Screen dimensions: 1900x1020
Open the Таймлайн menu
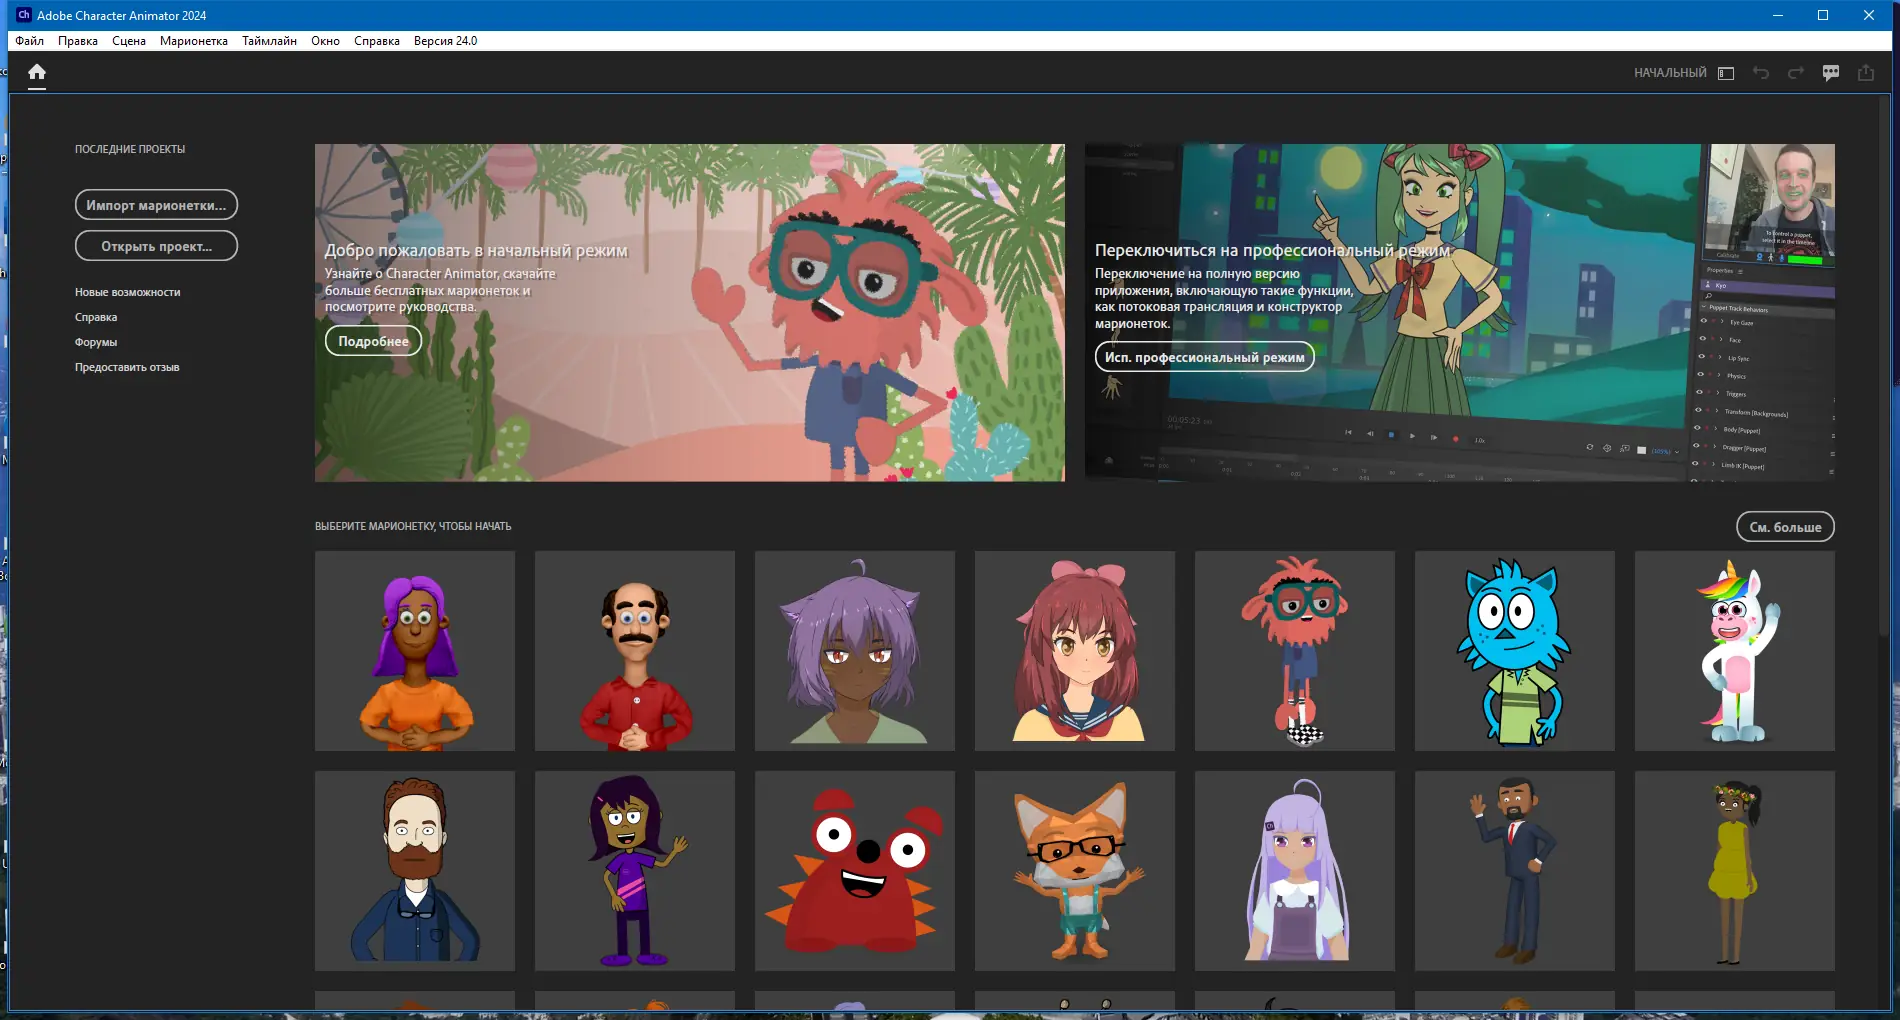coord(267,40)
